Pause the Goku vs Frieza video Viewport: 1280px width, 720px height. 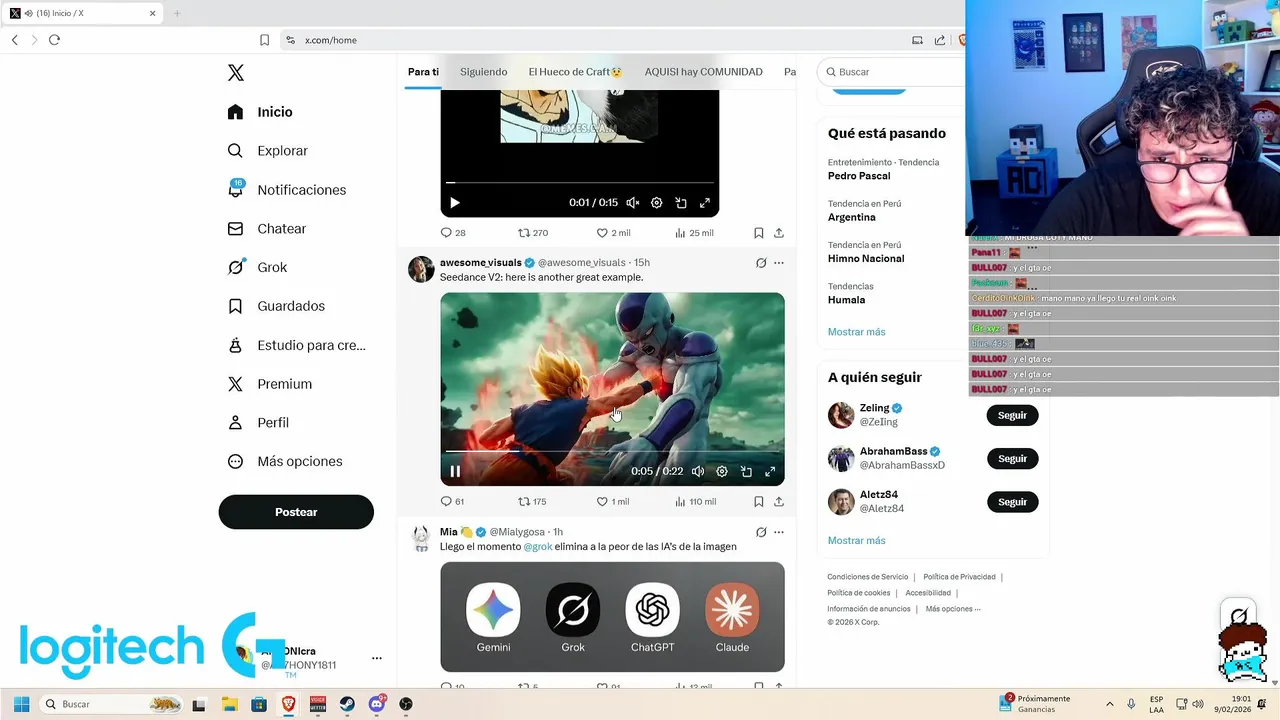455,471
